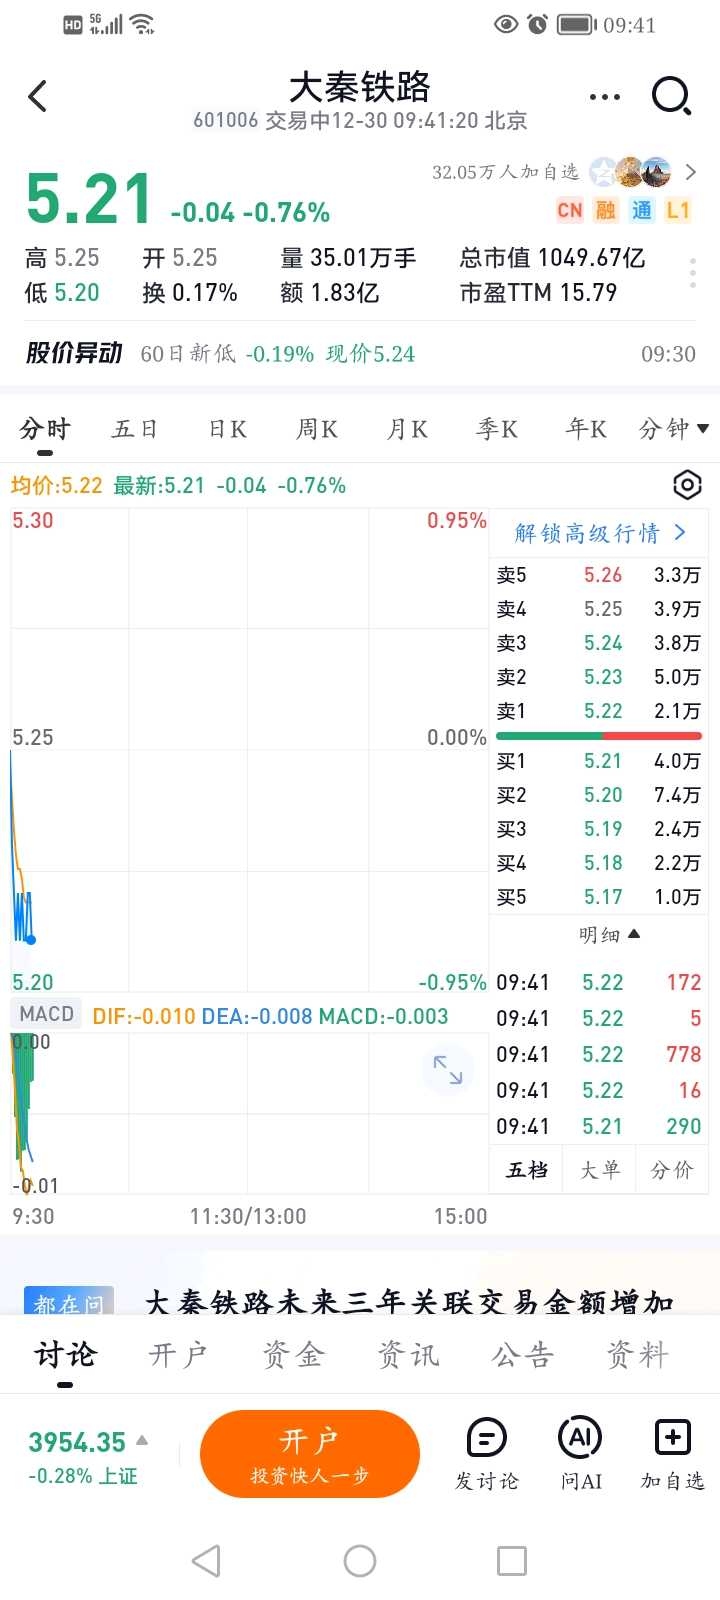Switch order panel to 大单

point(600,1170)
